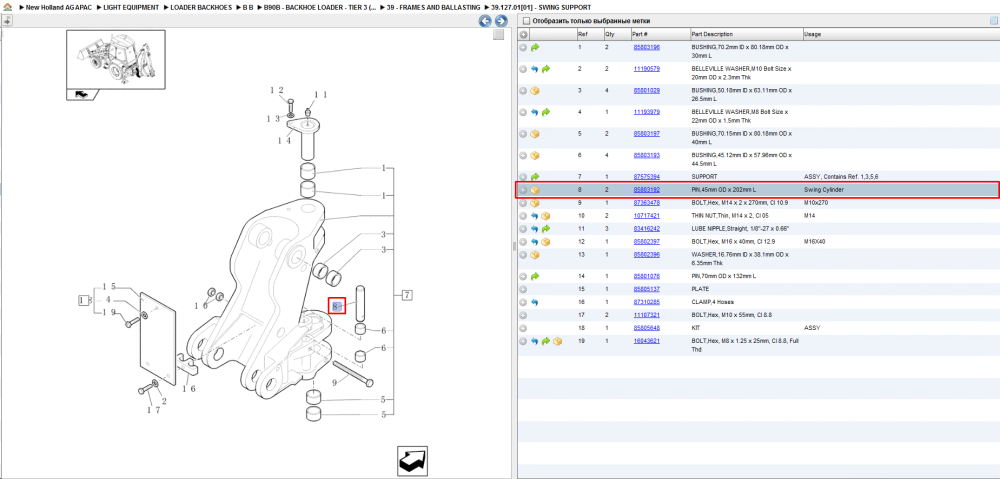Open part number 85803192 link
This screenshot has height=479, width=1000.
click(646, 190)
